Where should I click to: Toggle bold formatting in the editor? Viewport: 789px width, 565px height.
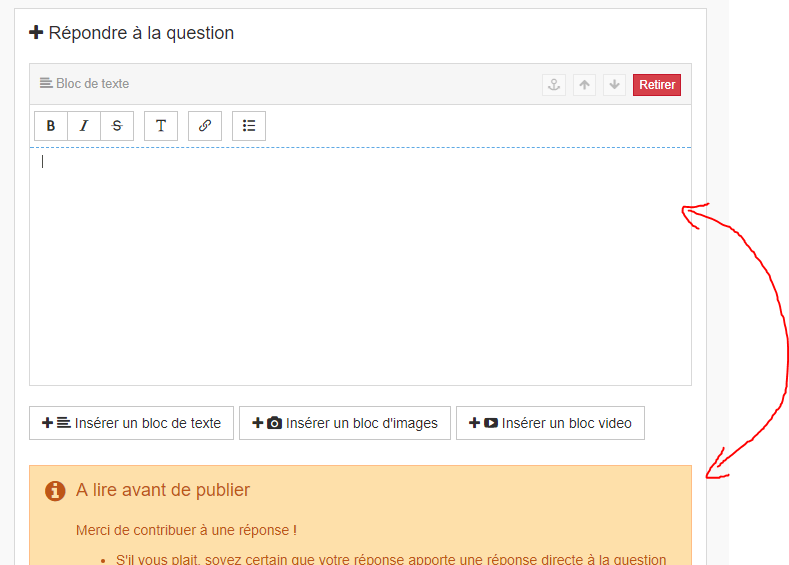coord(51,126)
